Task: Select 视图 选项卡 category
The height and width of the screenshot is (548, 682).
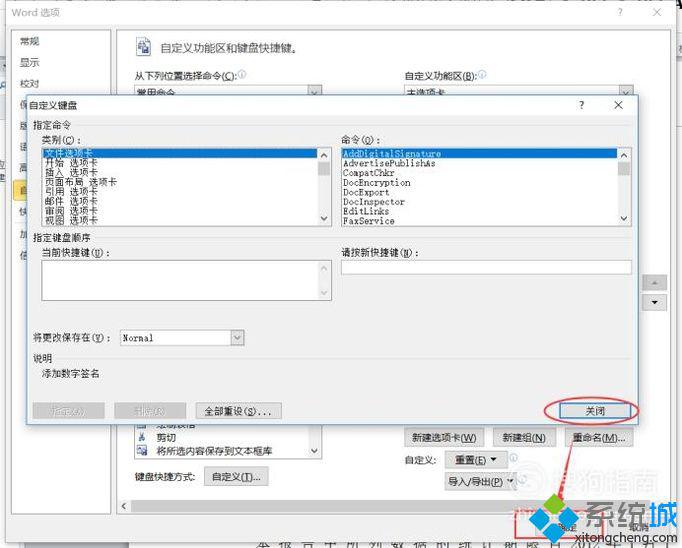Action: 180,220
